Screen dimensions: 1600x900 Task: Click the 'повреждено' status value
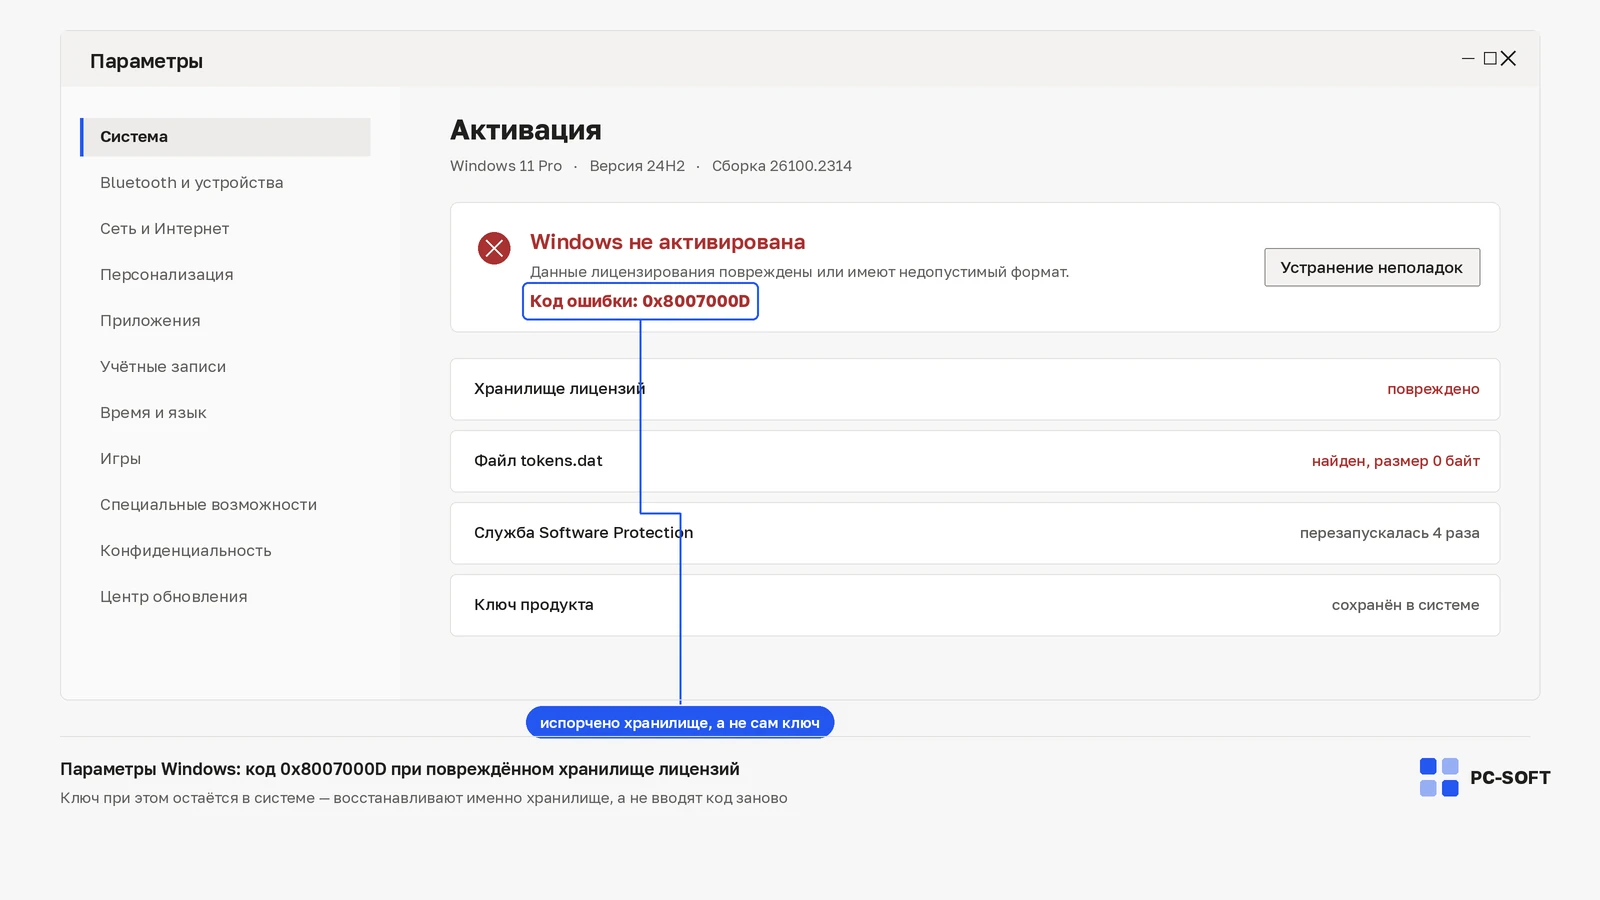click(x=1433, y=389)
